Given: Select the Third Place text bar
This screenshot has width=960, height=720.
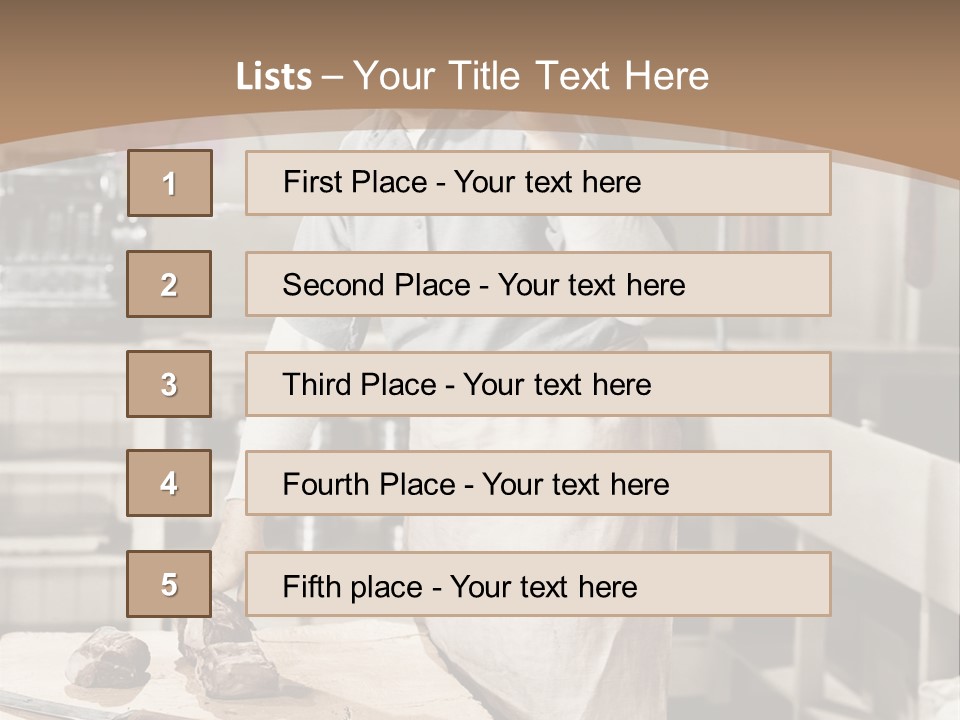Looking at the screenshot, I should click(x=538, y=384).
